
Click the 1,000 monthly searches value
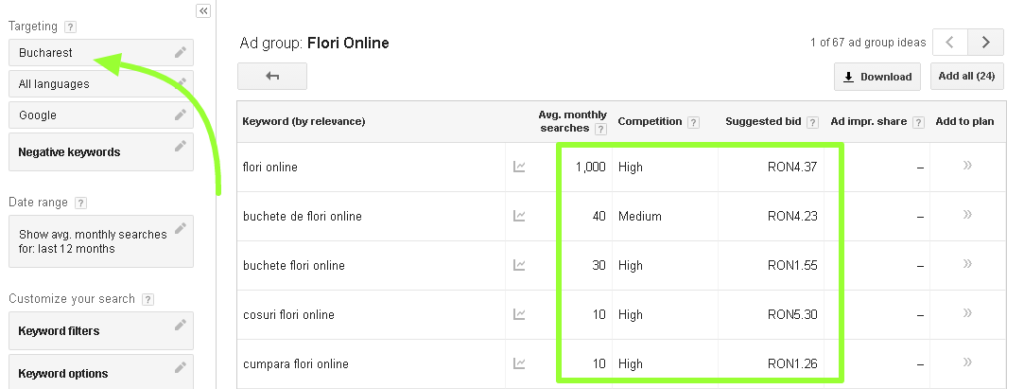tap(590, 167)
